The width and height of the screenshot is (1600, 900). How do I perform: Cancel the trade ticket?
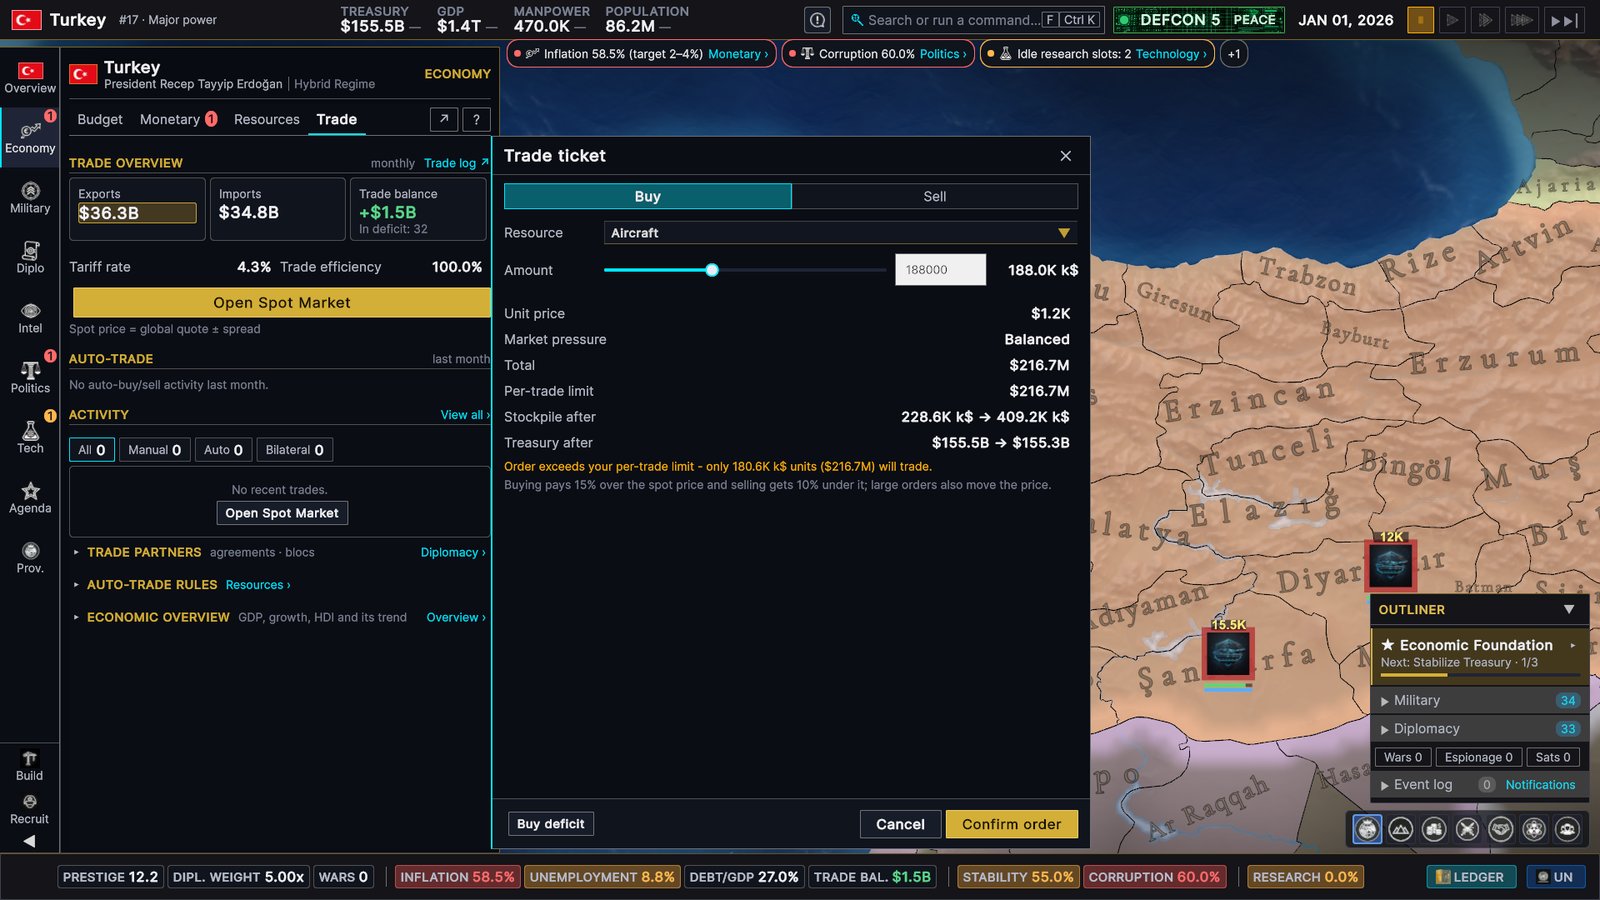coord(901,824)
